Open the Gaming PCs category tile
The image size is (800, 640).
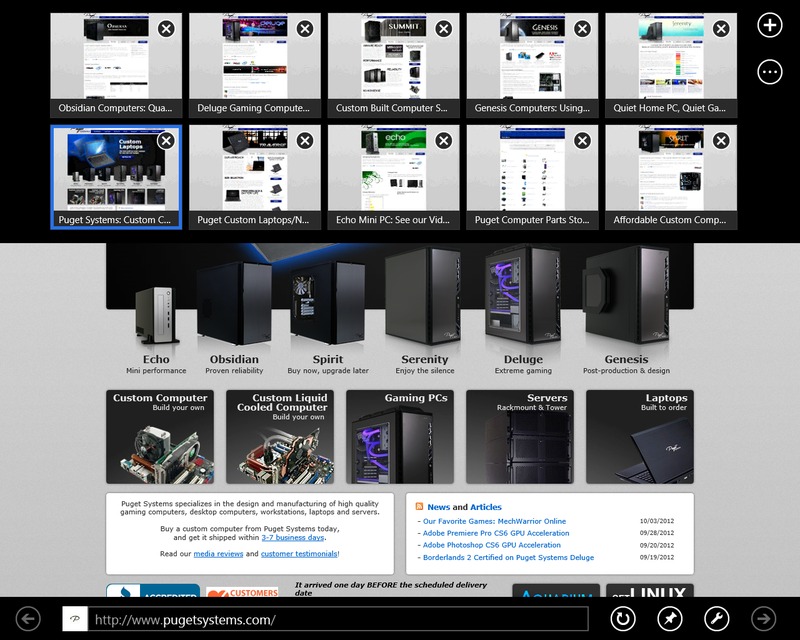coord(404,436)
